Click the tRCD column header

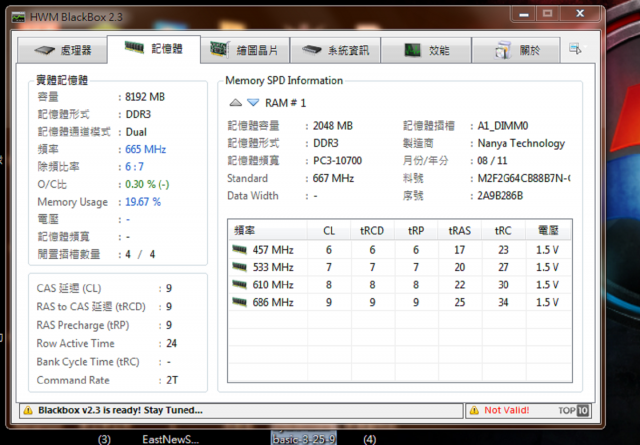(372, 231)
